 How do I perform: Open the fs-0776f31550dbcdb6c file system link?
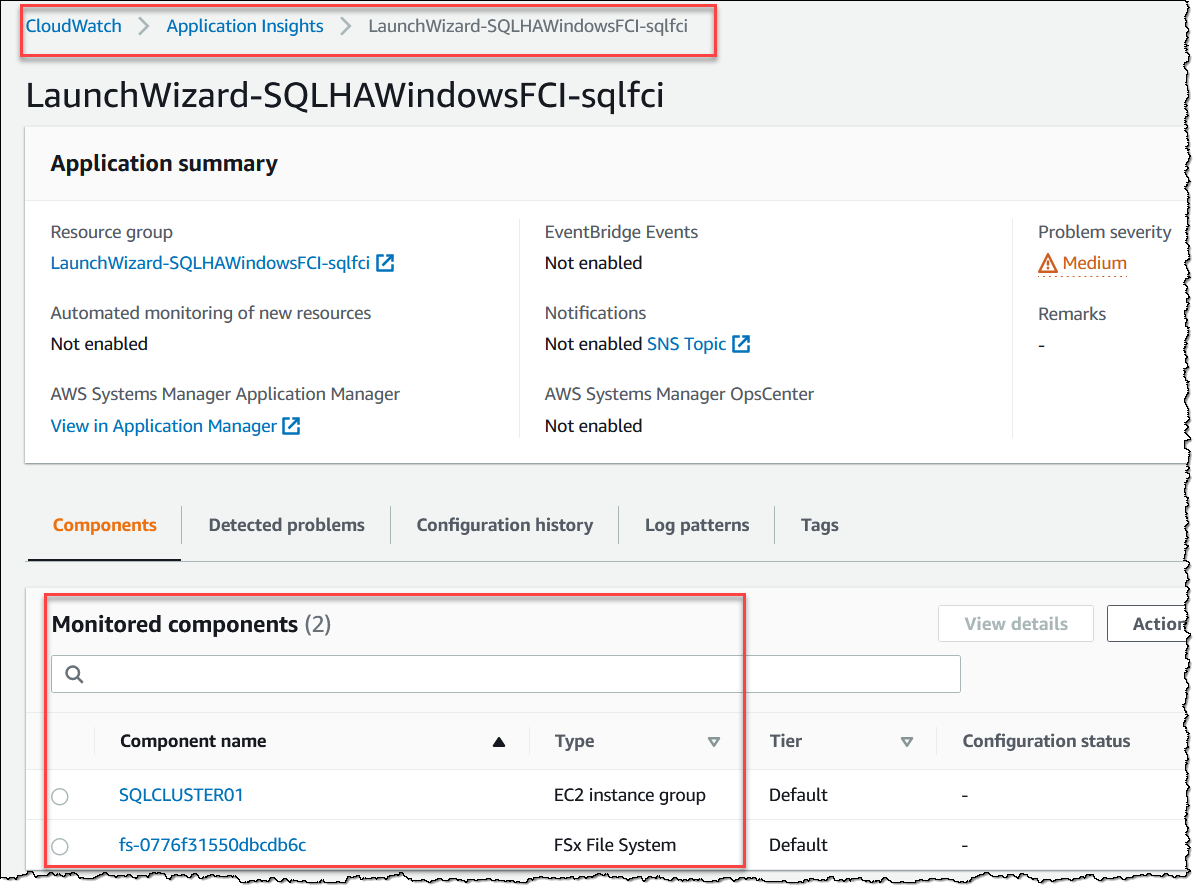212,844
